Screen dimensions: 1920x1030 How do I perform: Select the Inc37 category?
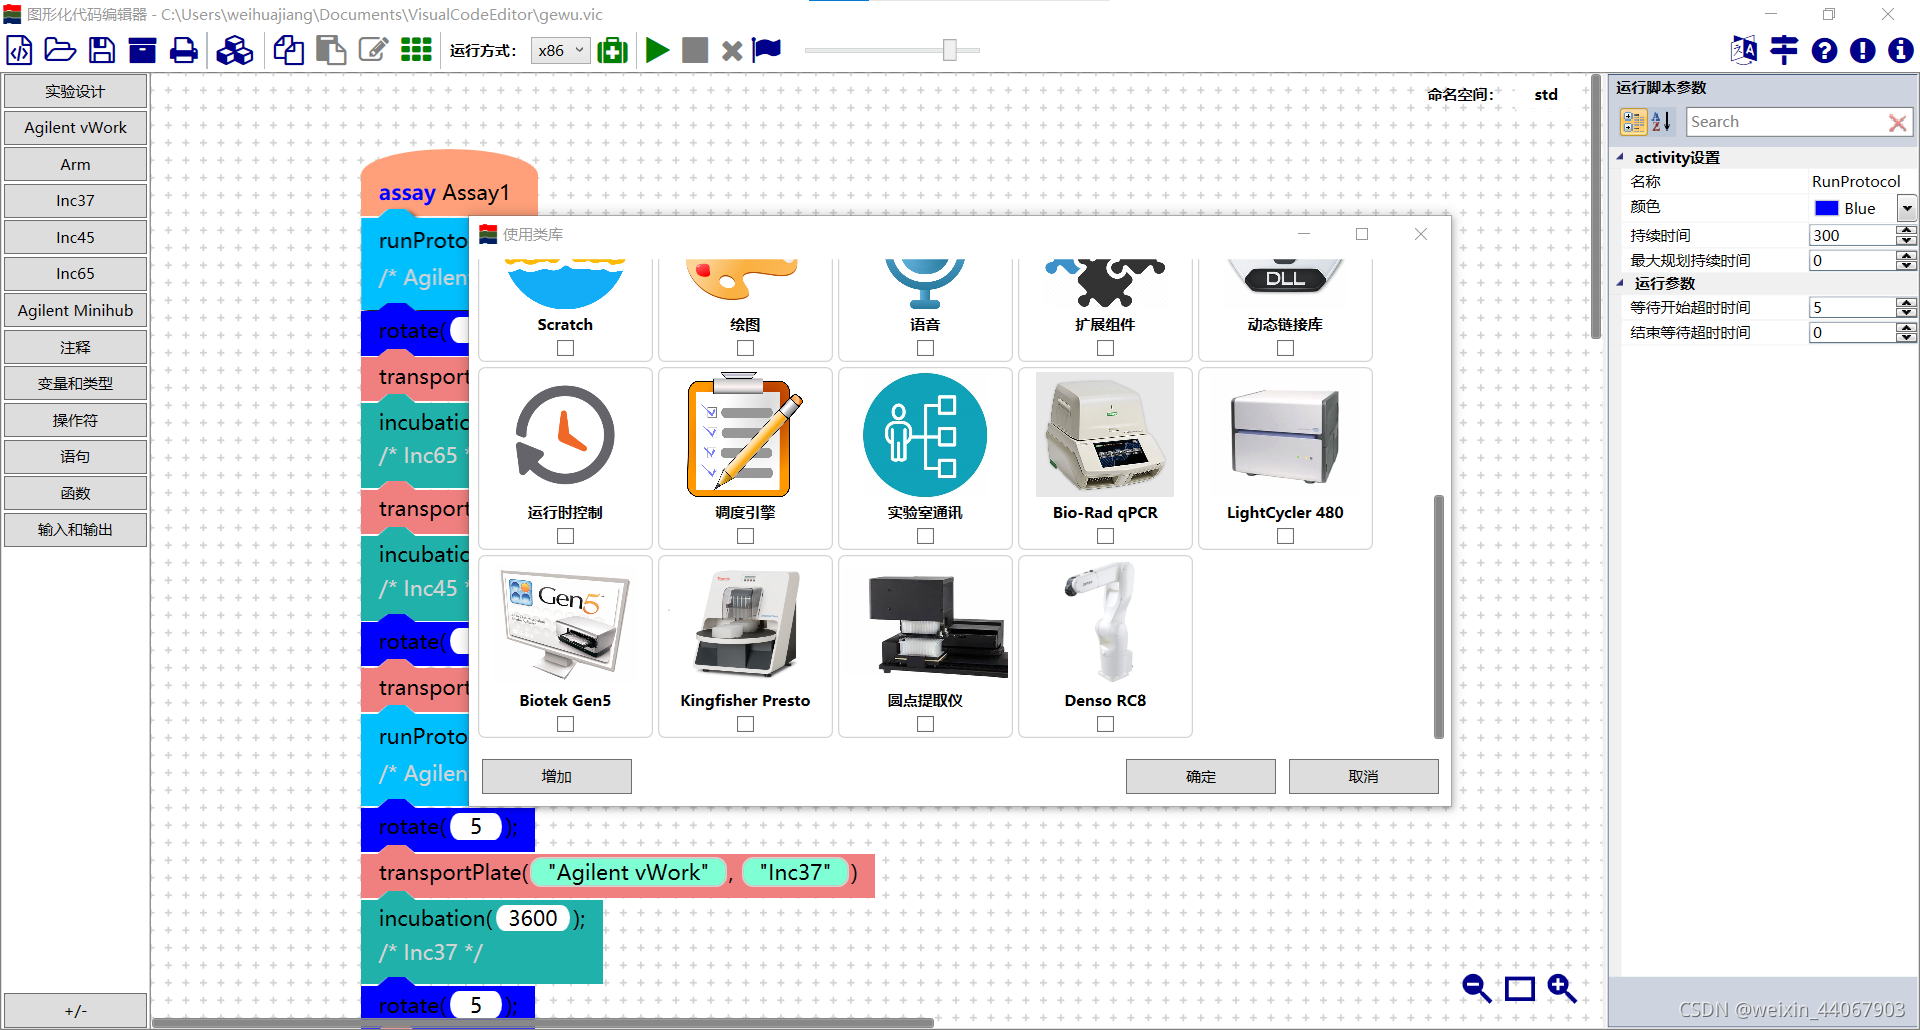75,200
